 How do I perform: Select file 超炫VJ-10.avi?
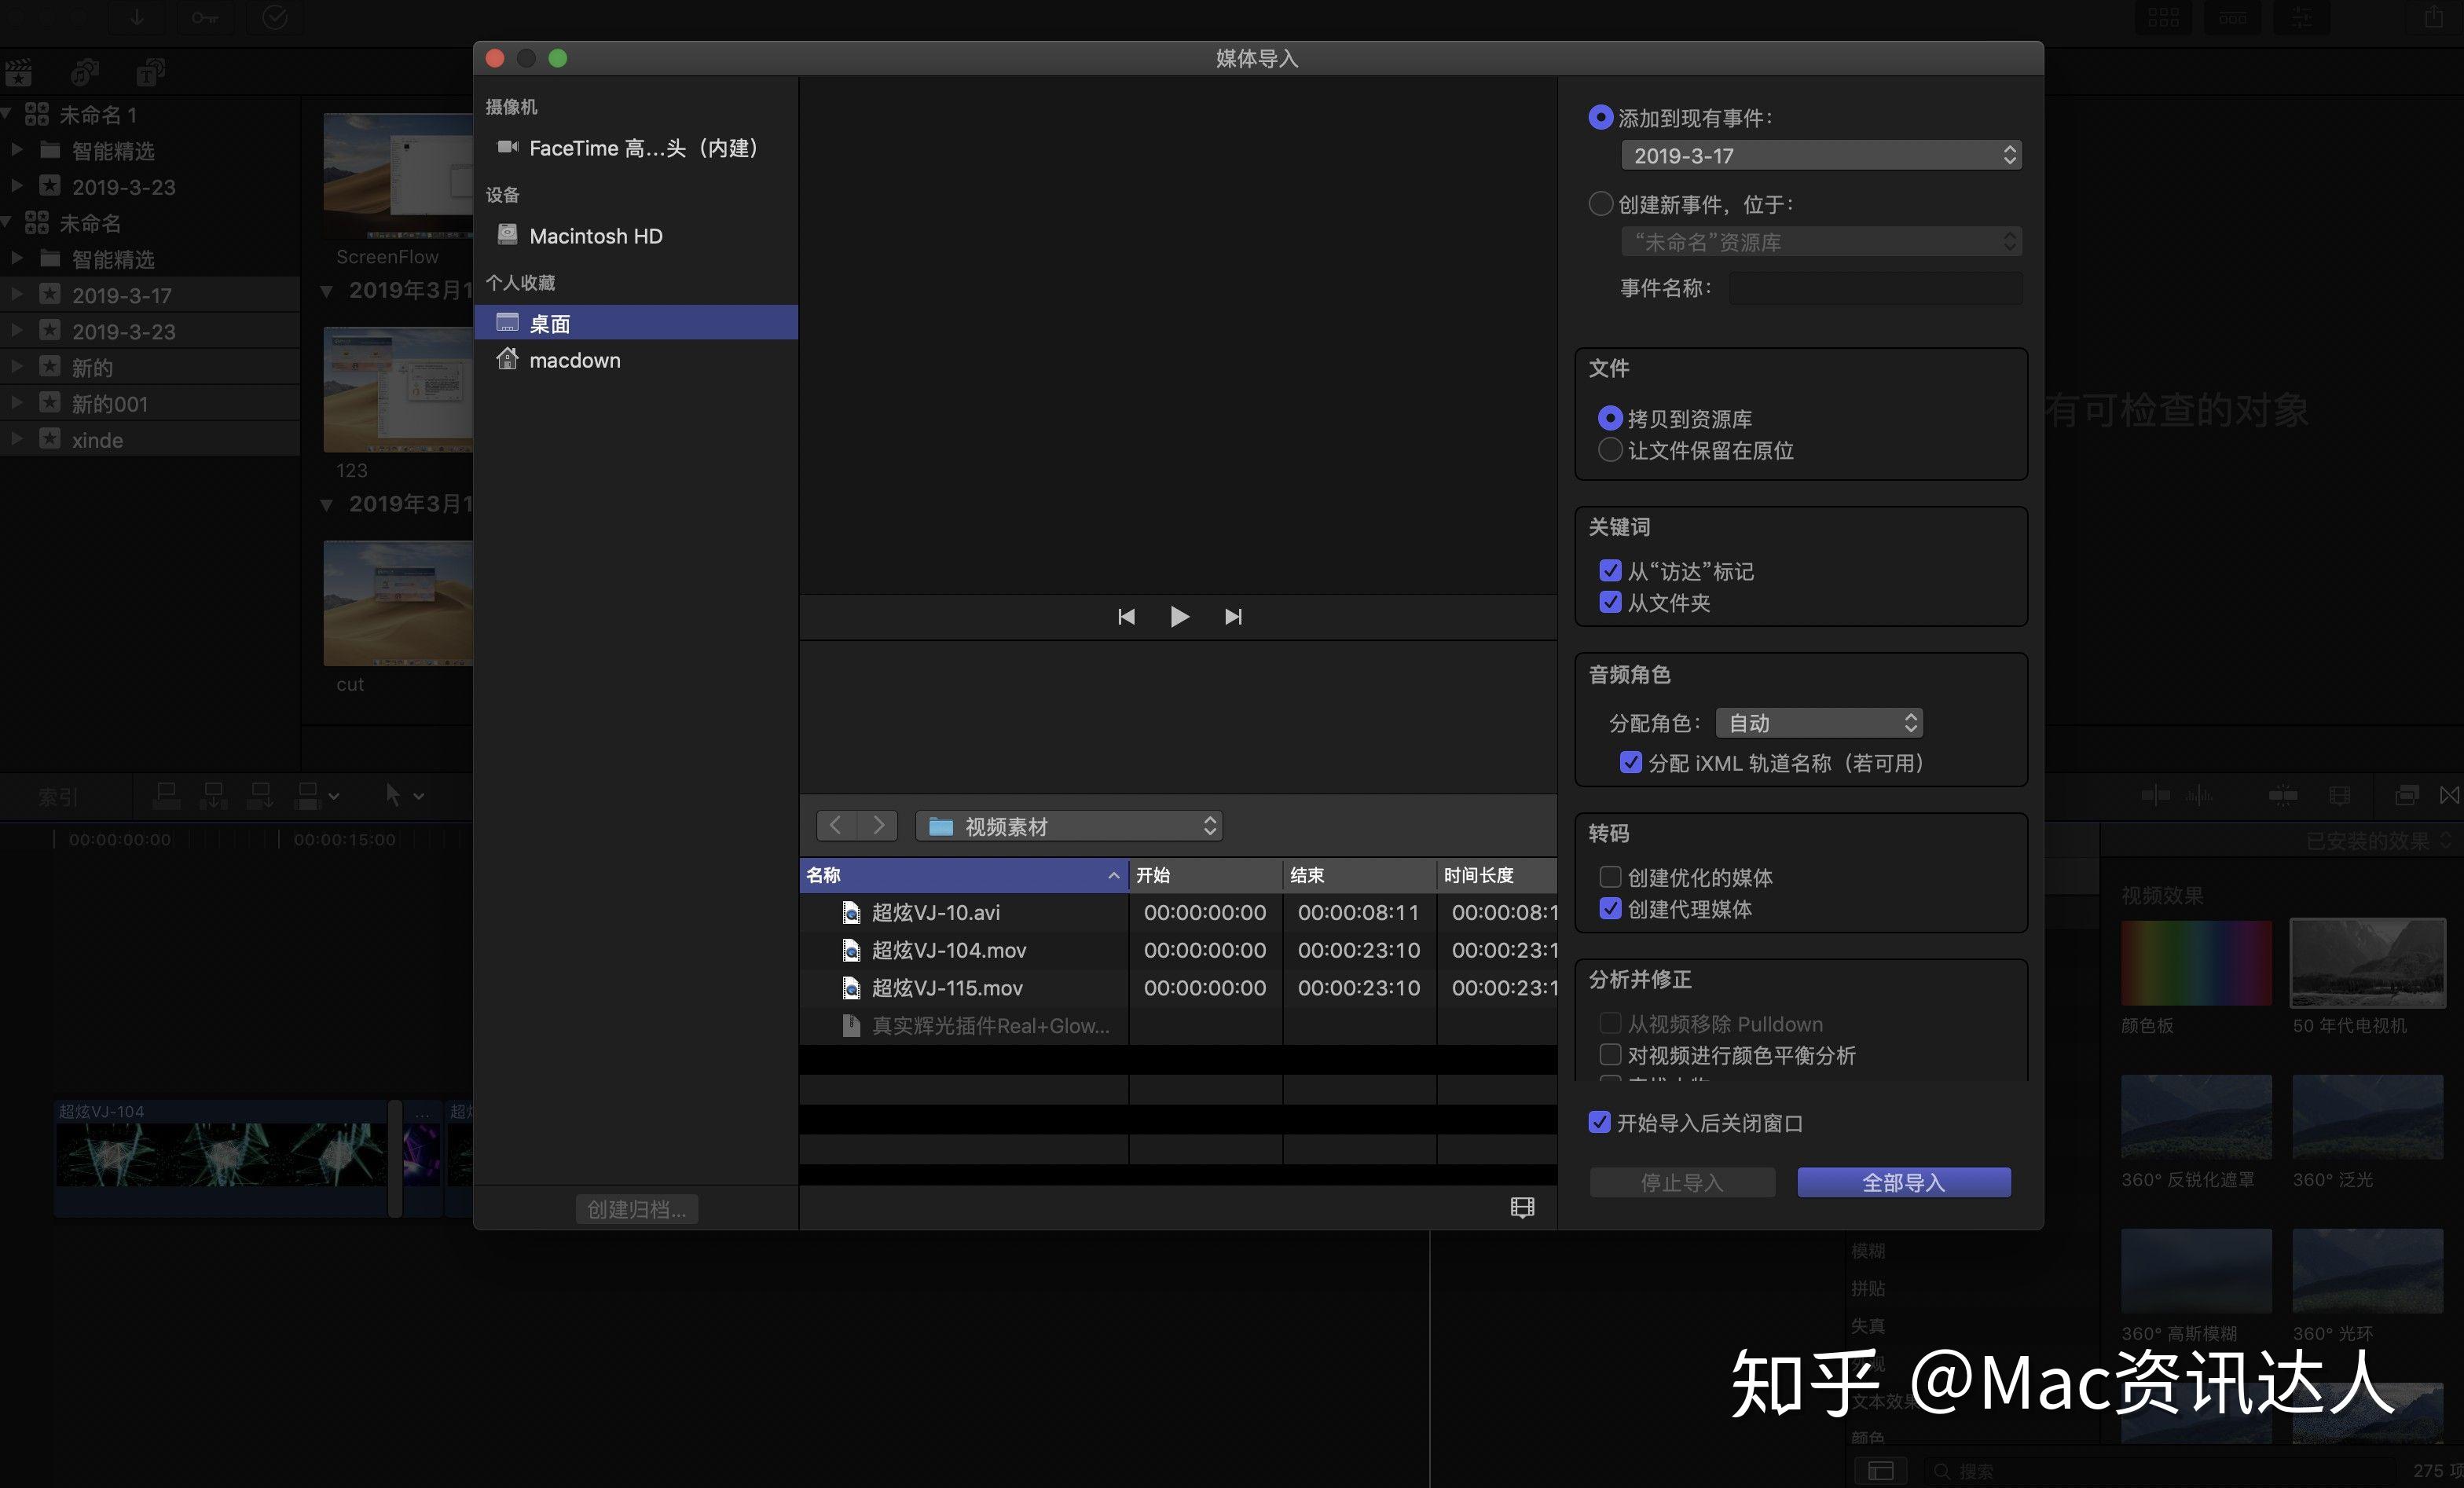(x=964, y=912)
